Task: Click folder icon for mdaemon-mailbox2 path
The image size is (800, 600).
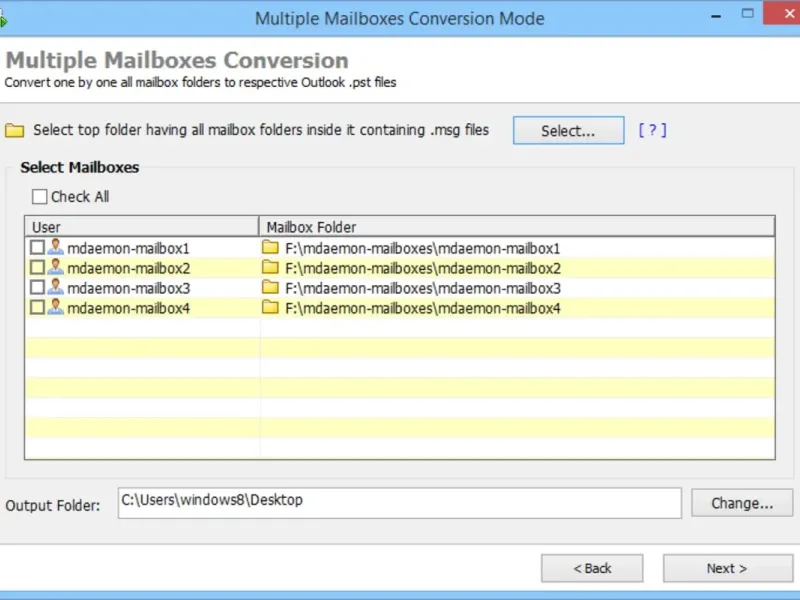Action: tap(270, 268)
